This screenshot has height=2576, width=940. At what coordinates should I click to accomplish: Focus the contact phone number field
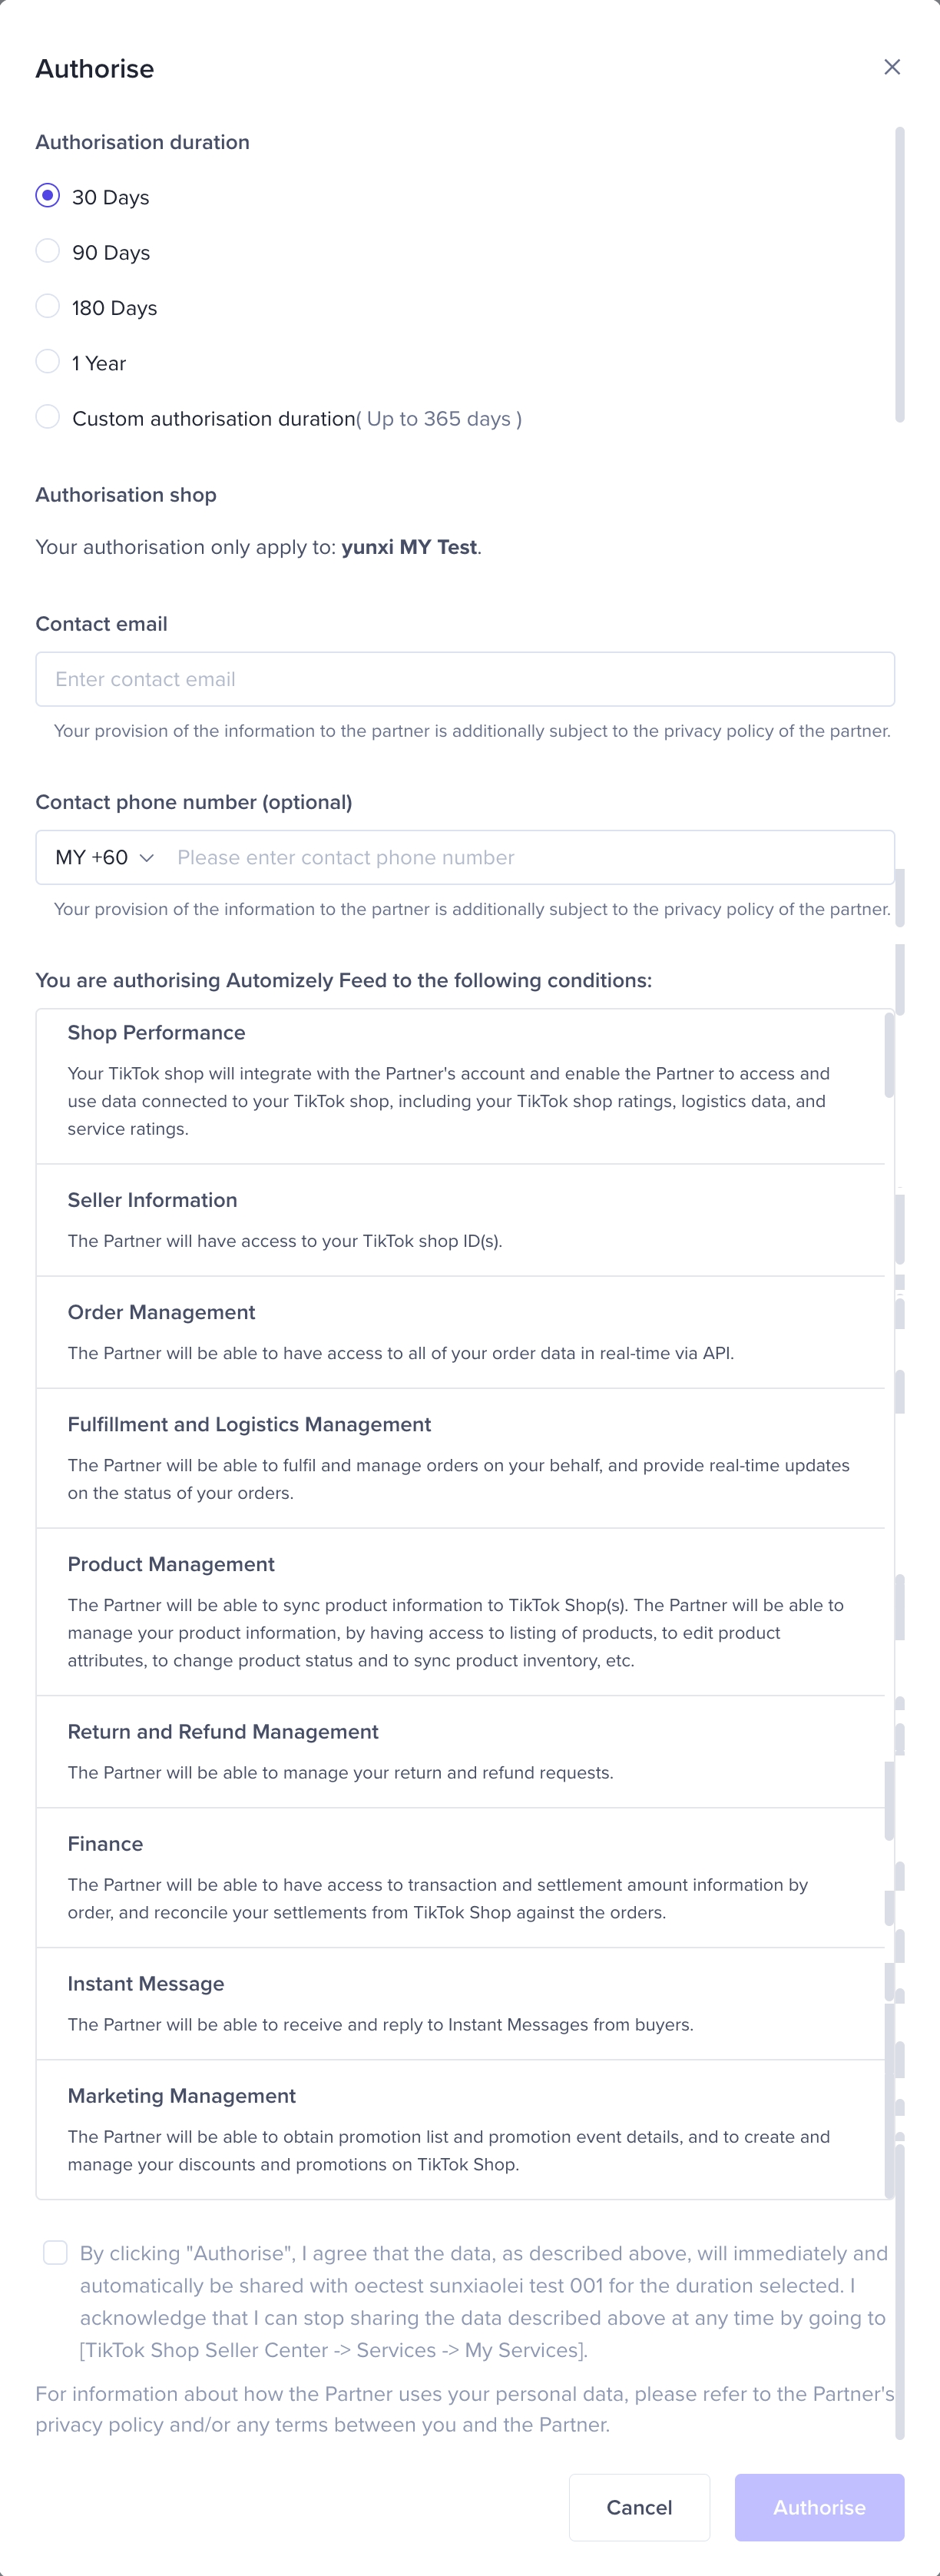[x=530, y=857]
